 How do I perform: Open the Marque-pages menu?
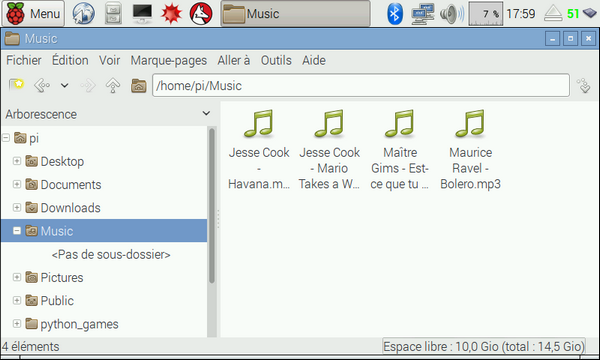click(169, 60)
